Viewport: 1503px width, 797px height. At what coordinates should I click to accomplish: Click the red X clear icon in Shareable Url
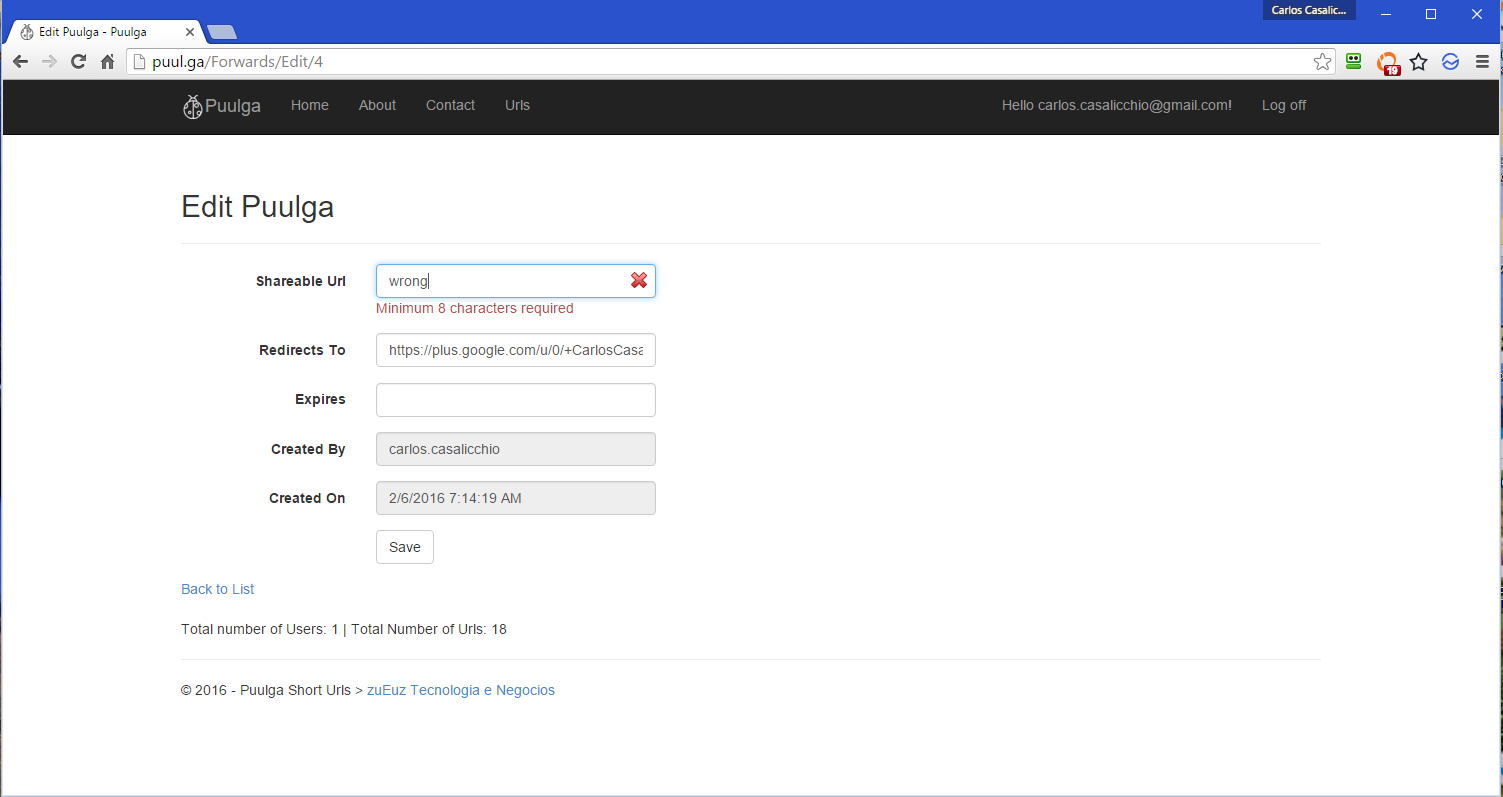pos(639,281)
